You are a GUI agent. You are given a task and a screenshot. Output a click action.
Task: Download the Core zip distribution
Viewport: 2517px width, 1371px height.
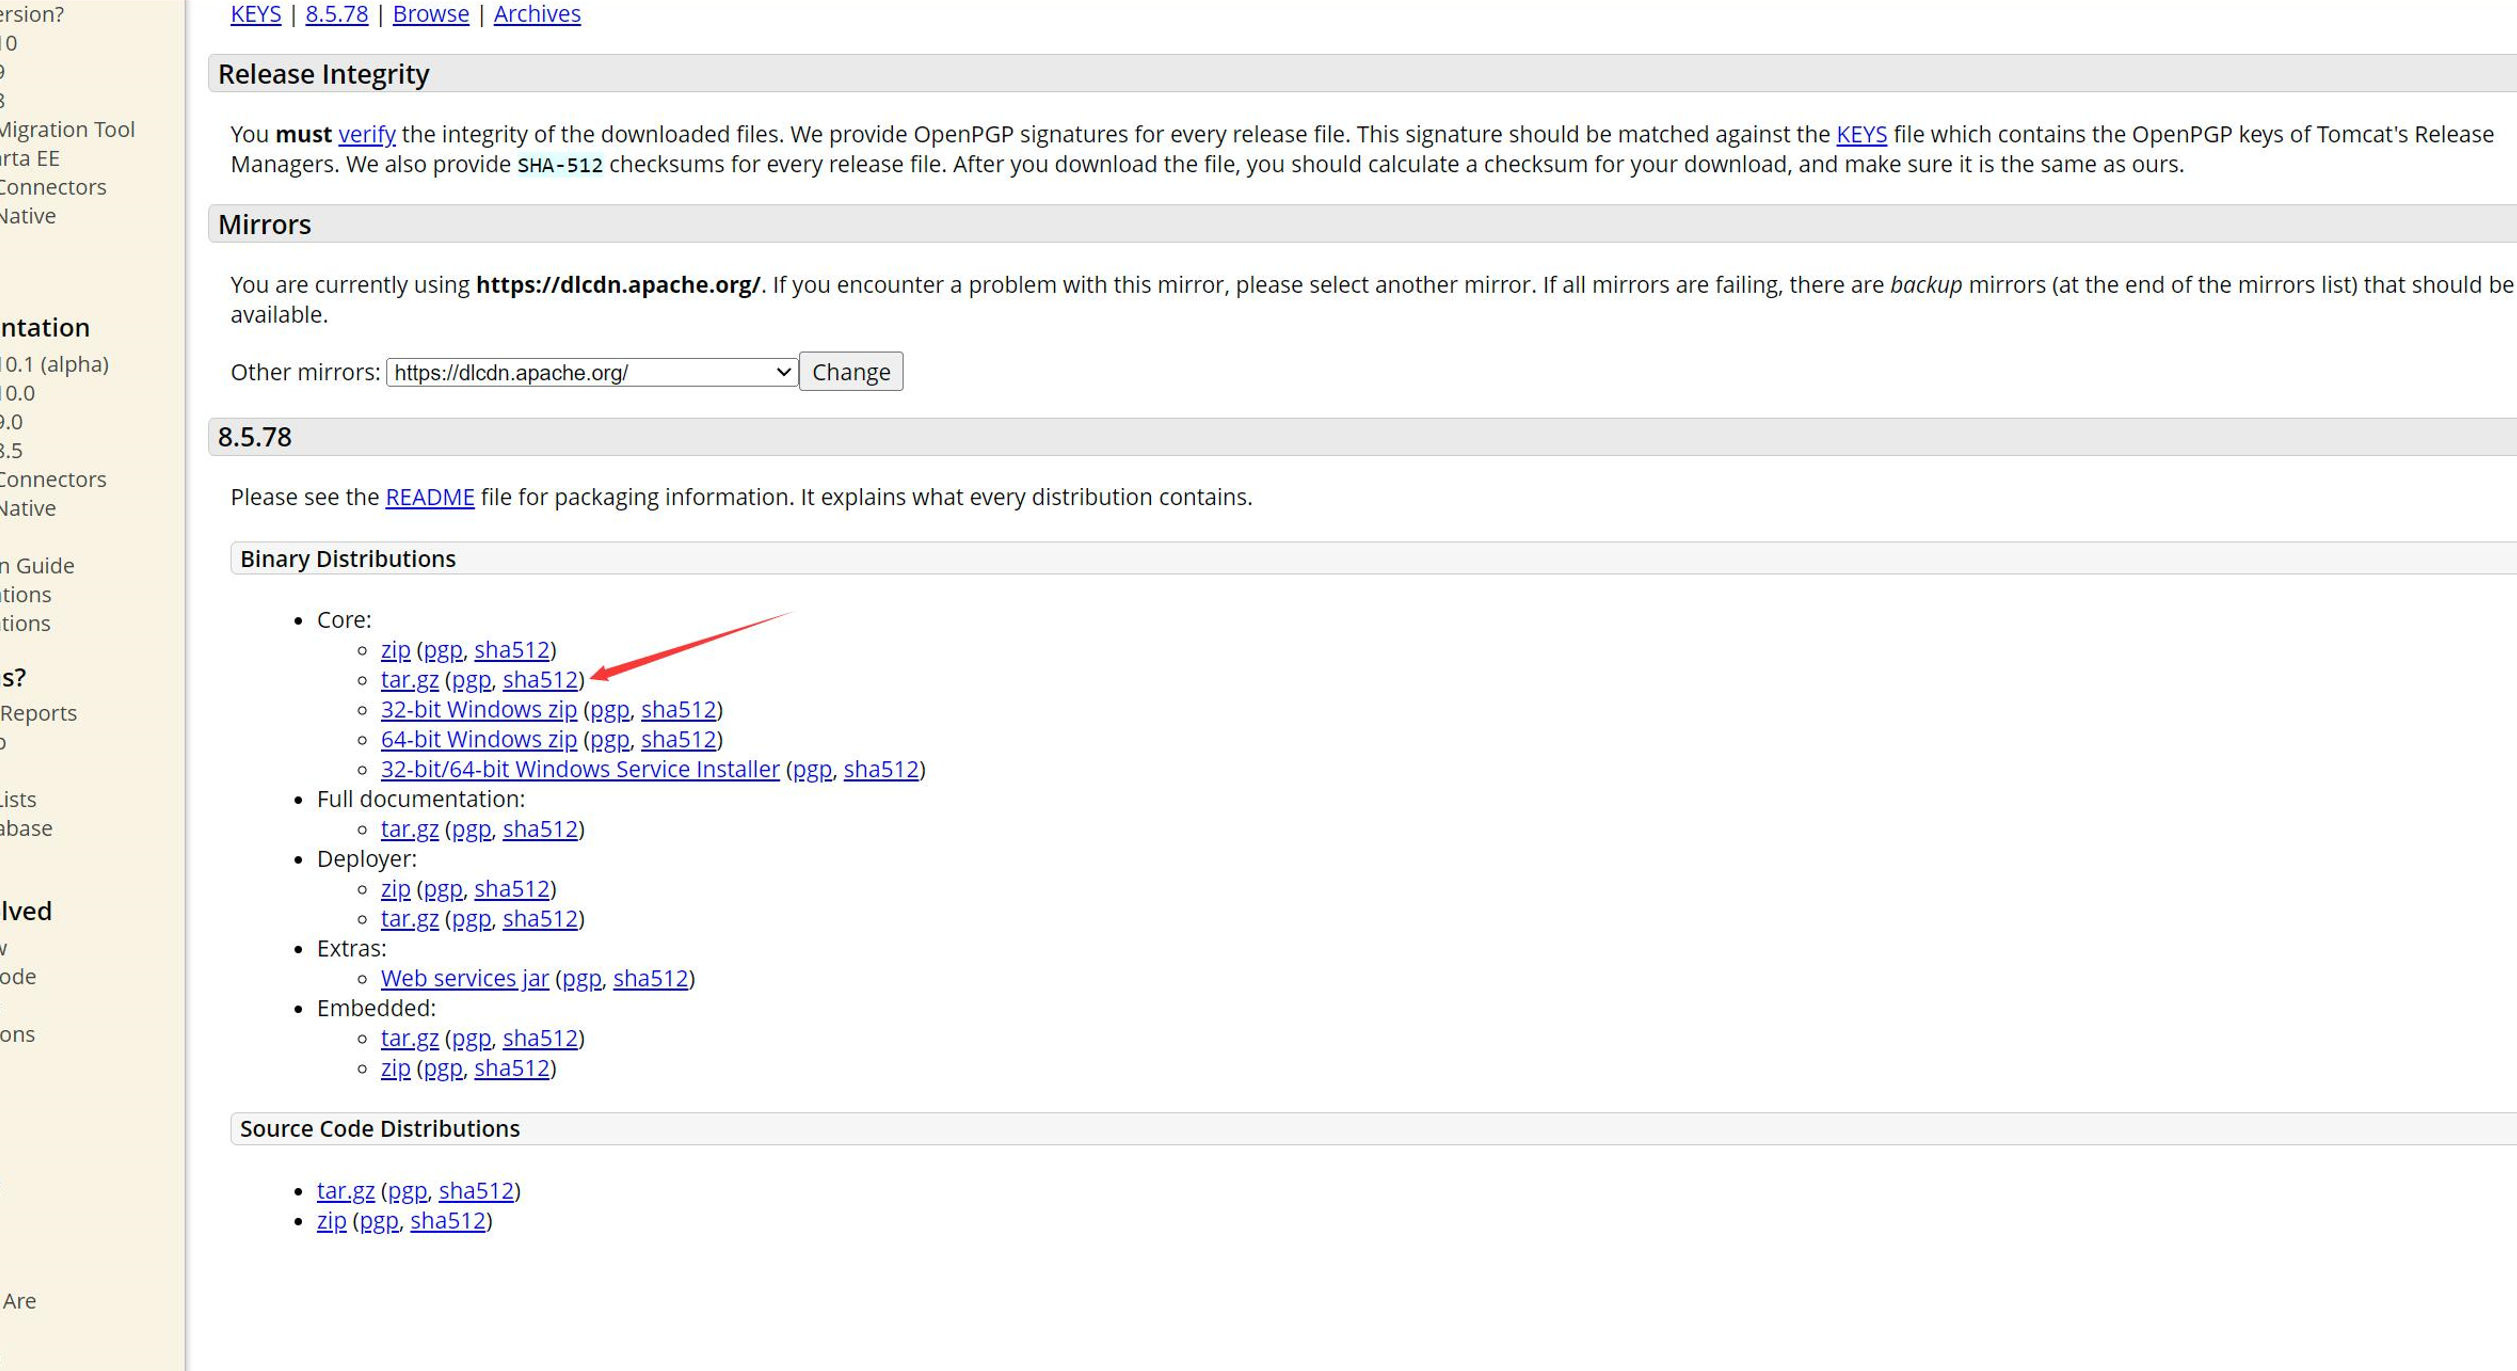[x=395, y=650]
